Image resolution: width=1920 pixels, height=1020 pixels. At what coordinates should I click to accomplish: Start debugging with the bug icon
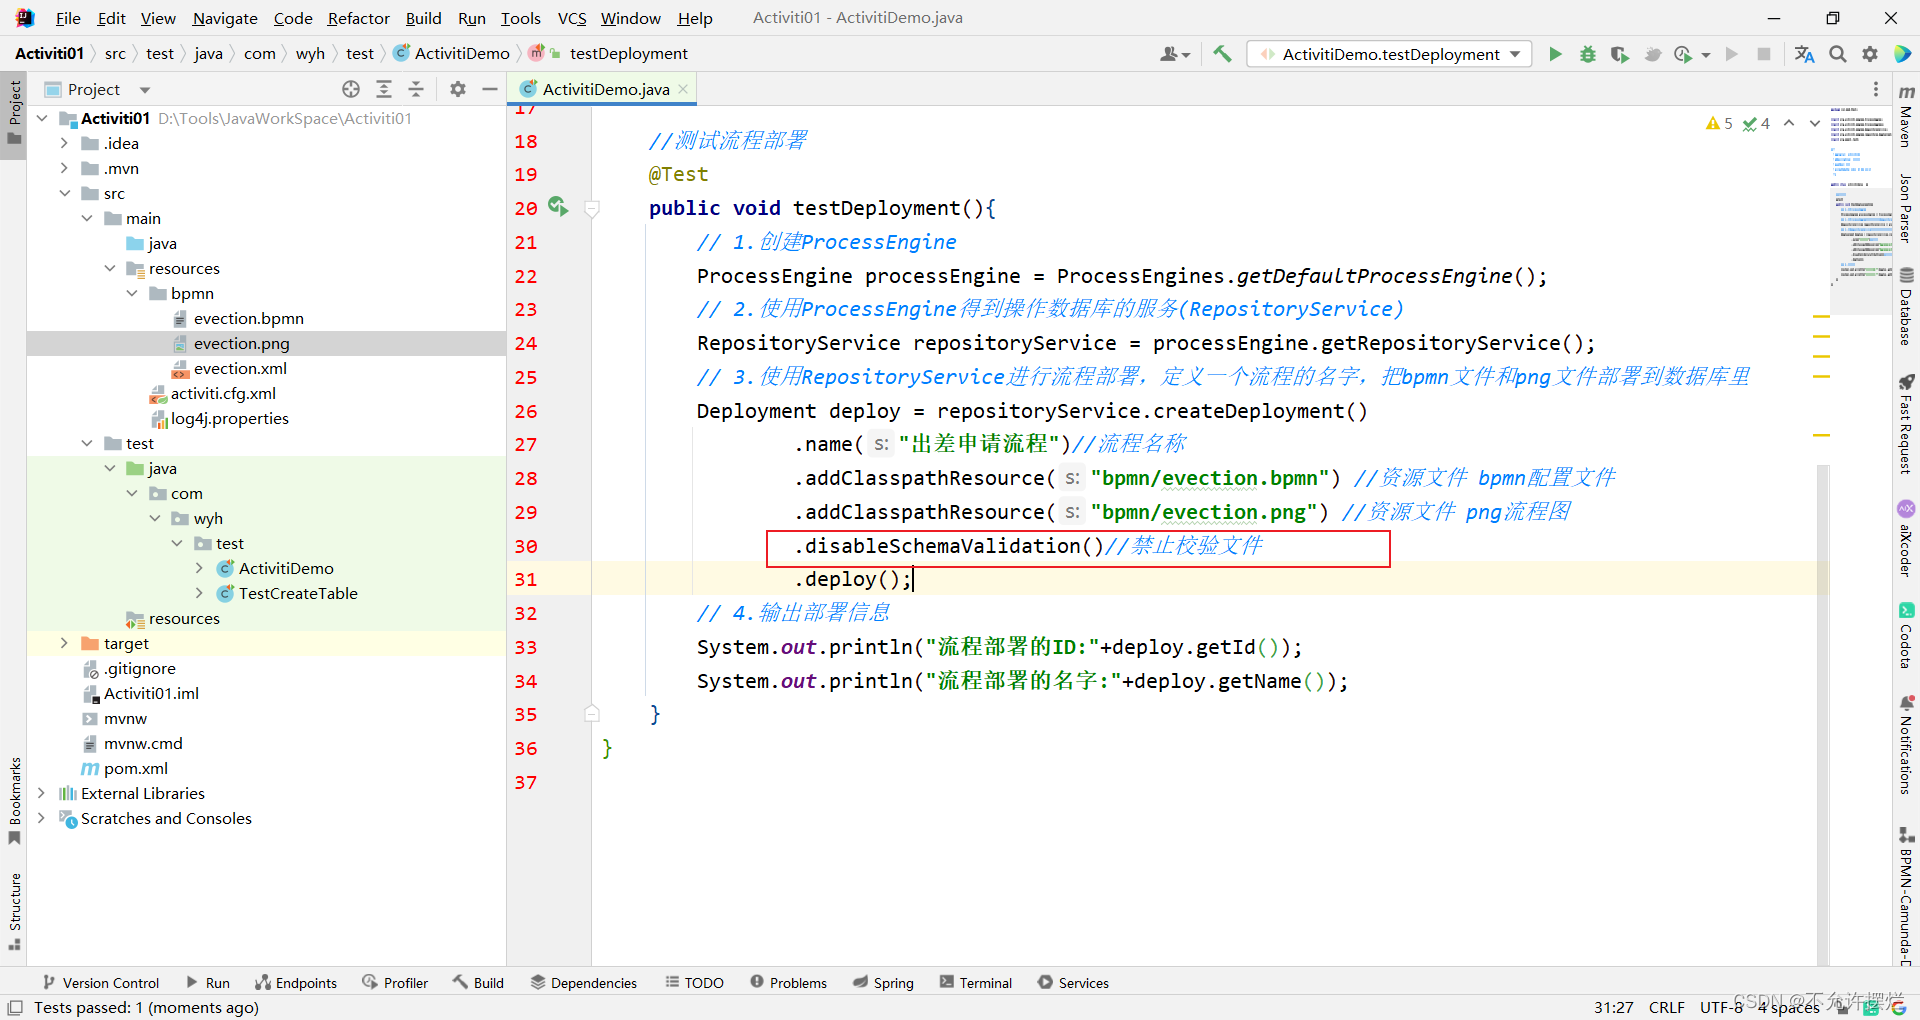pos(1587,54)
